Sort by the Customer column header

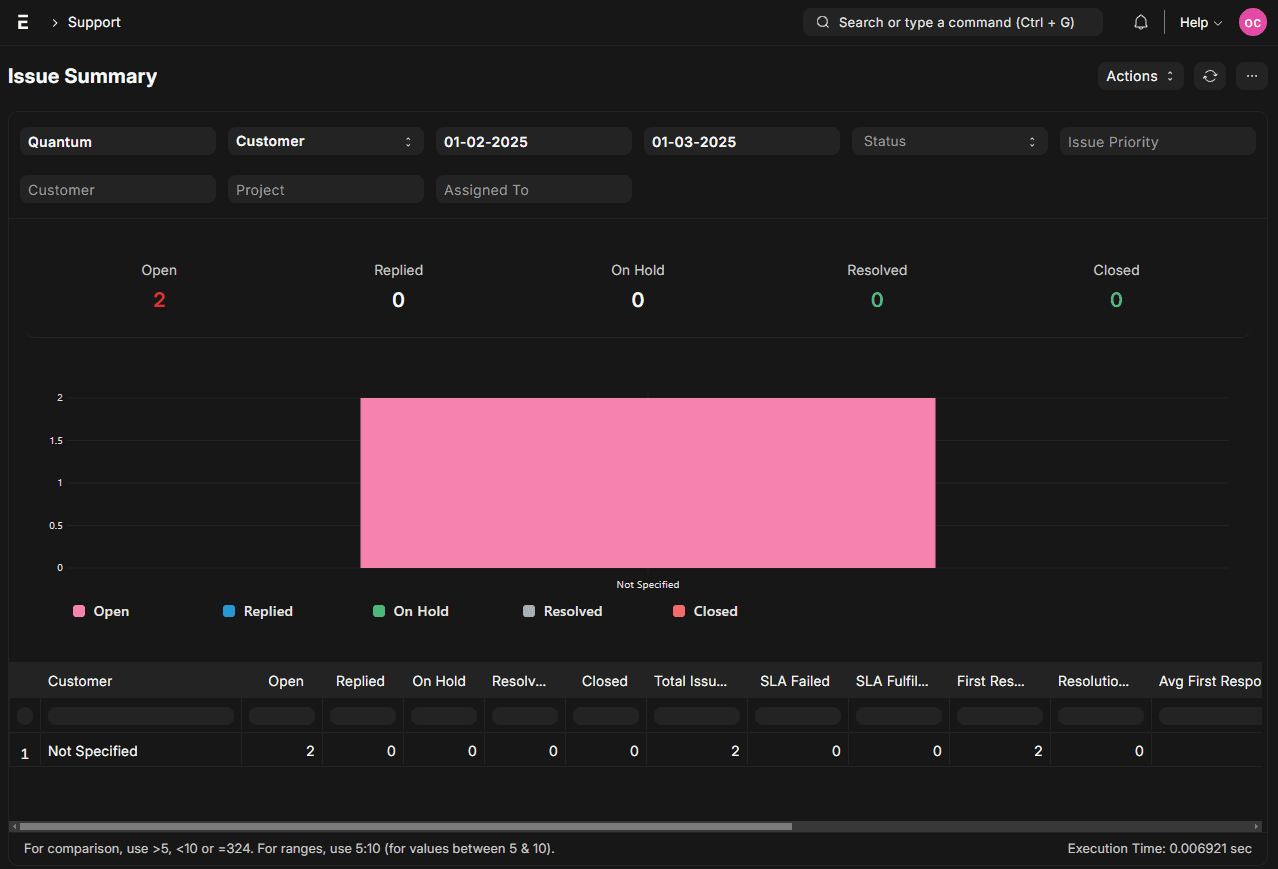coord(140,681)
